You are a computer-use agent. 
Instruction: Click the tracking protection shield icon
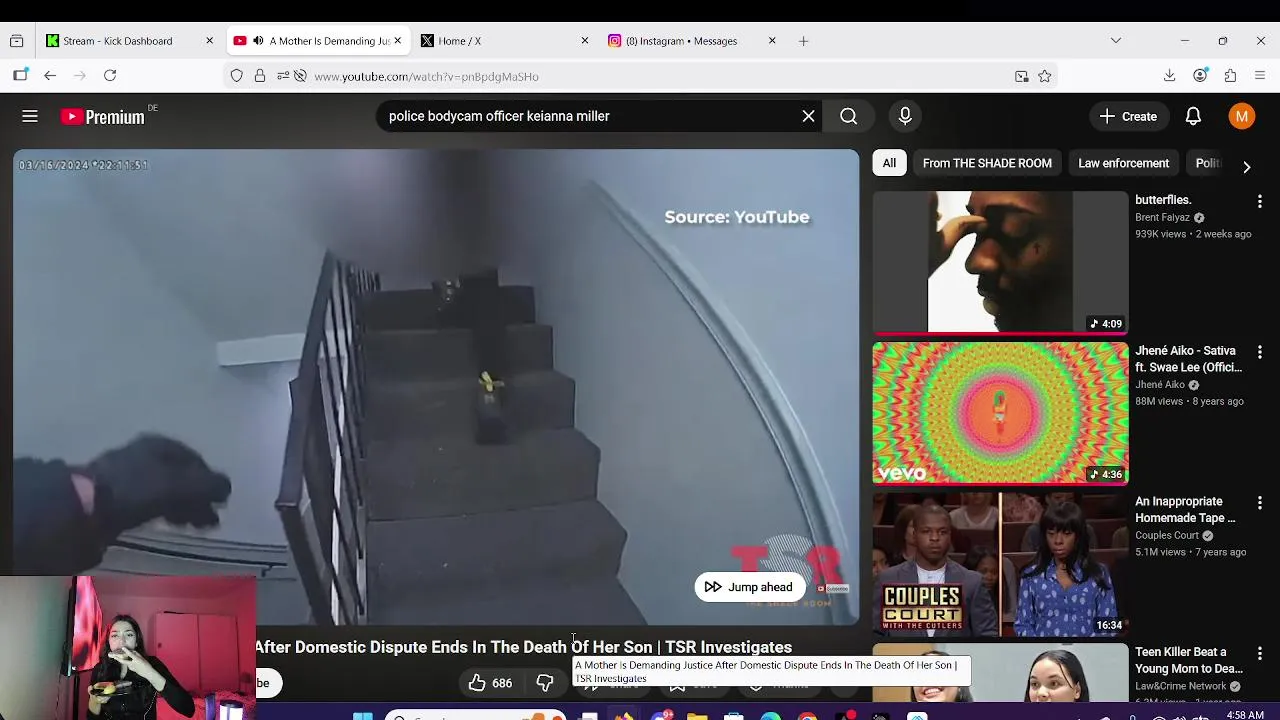(x=236, y=76)
